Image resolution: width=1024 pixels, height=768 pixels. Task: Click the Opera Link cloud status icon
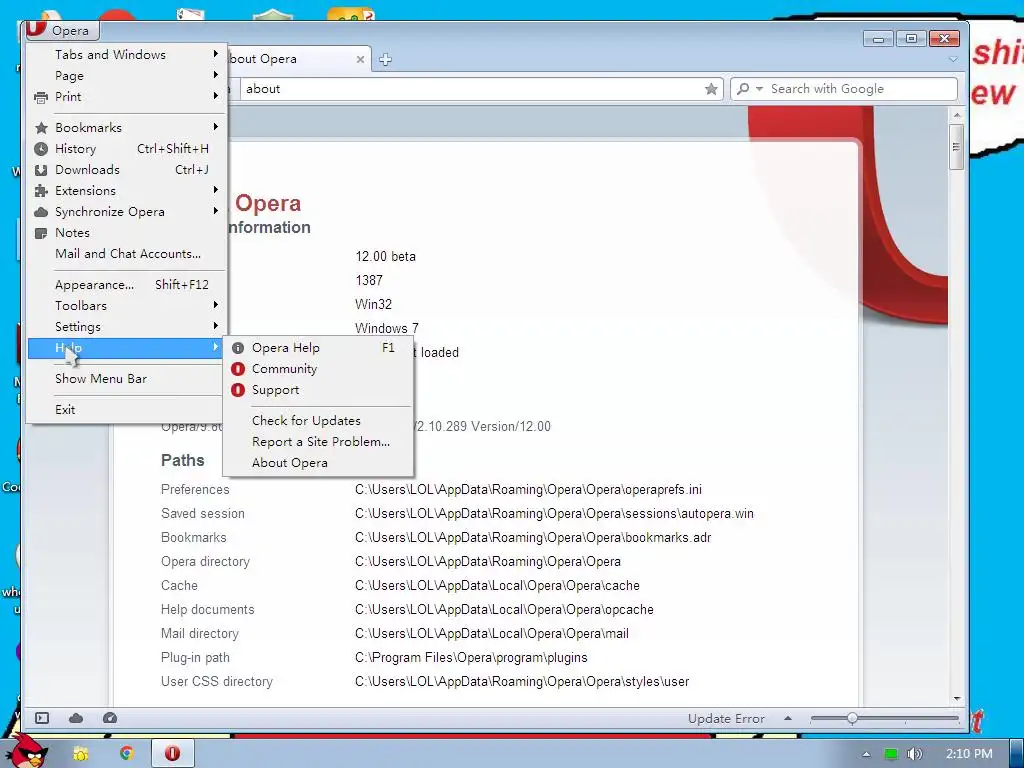[x=76, y=718]
